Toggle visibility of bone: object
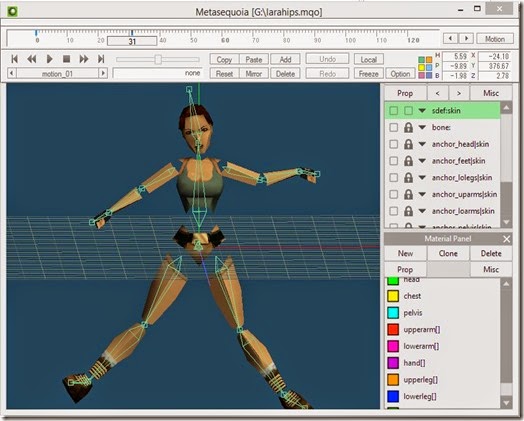 (x=394, y=128)
